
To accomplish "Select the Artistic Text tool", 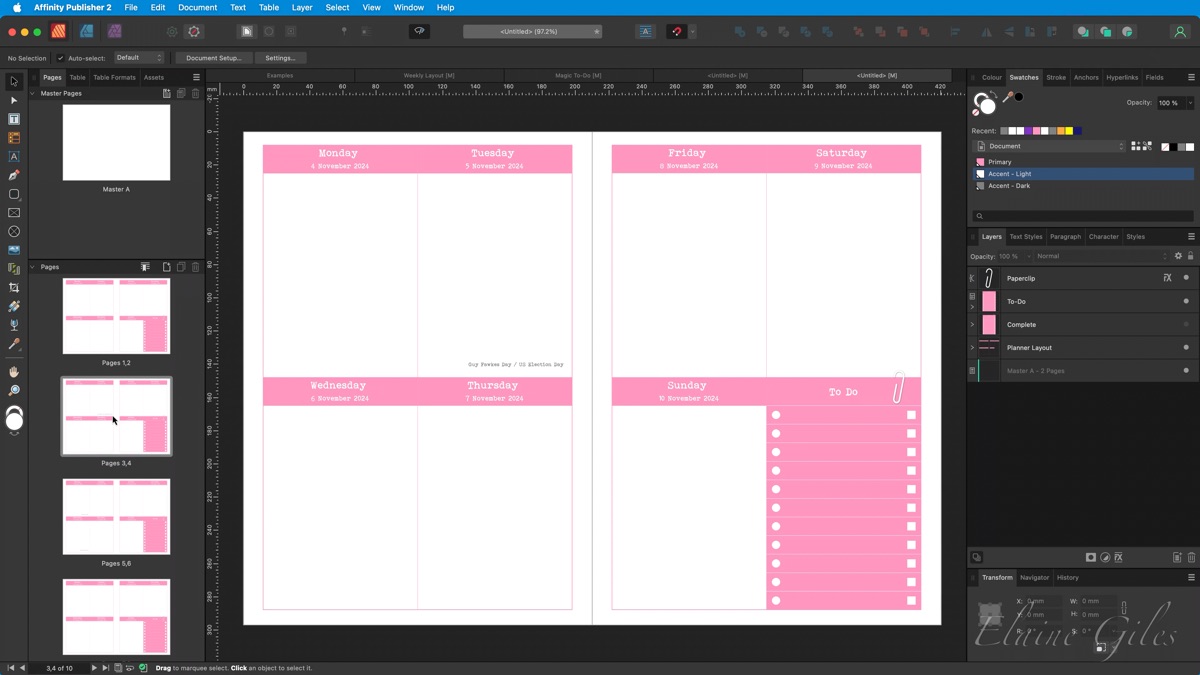I will tap(14, 157).
